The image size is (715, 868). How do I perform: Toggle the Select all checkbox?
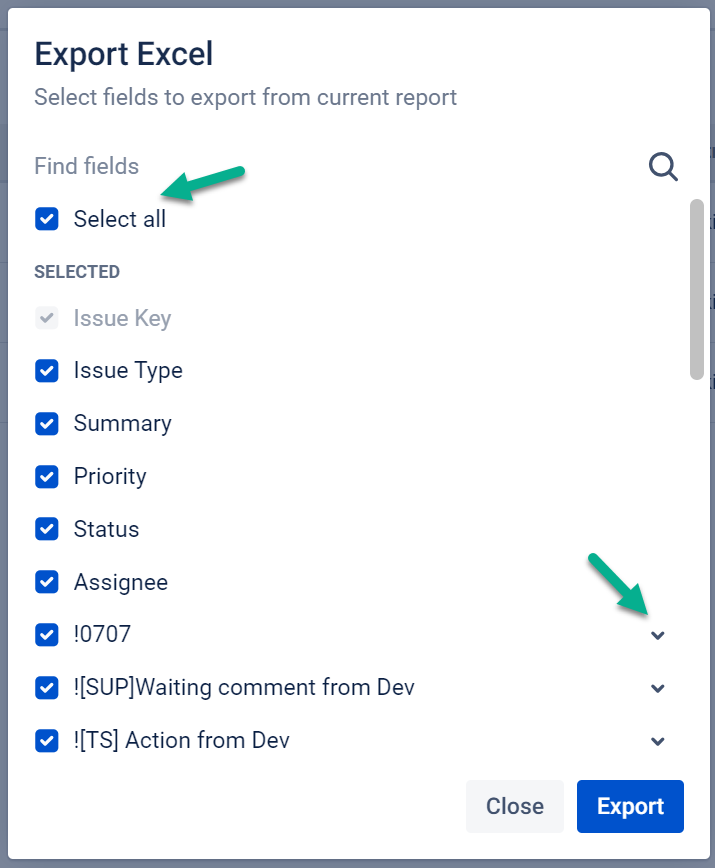pos(47,219)
